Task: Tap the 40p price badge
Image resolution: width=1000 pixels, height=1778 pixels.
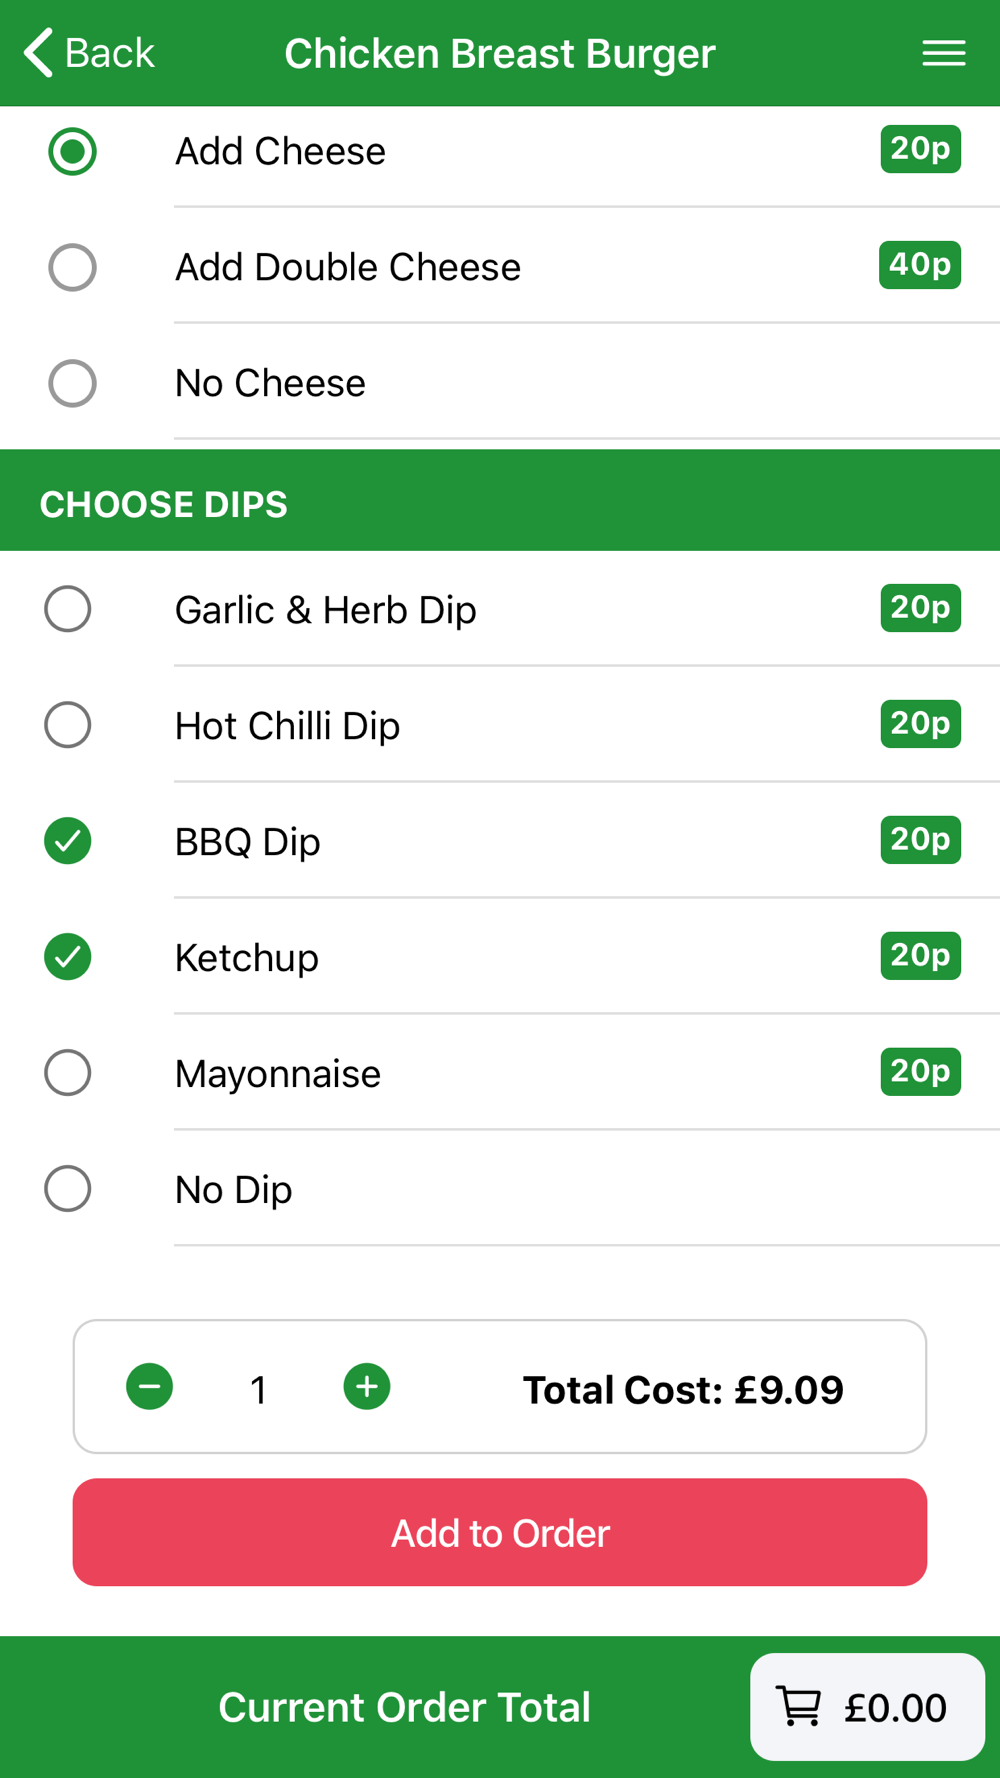Action: click(920, 265)
